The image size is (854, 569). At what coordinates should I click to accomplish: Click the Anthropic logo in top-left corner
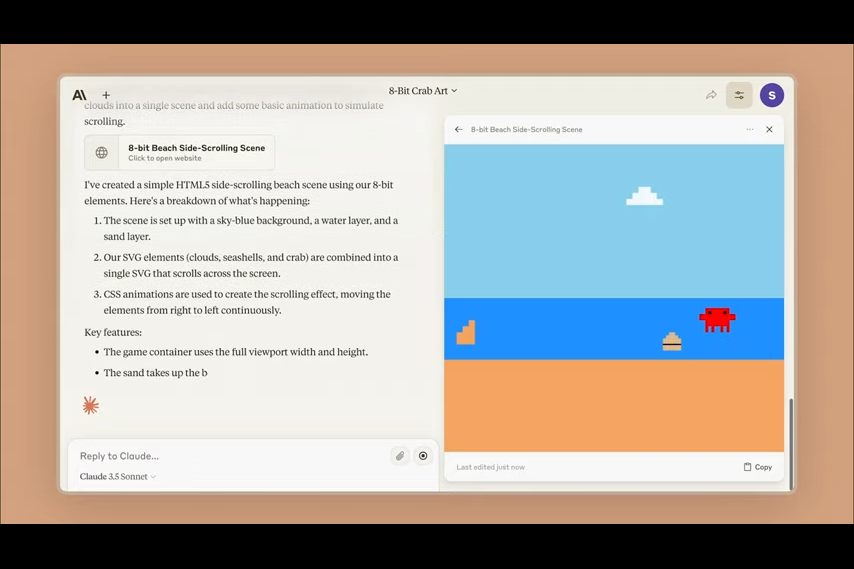[x=80, y=95]
